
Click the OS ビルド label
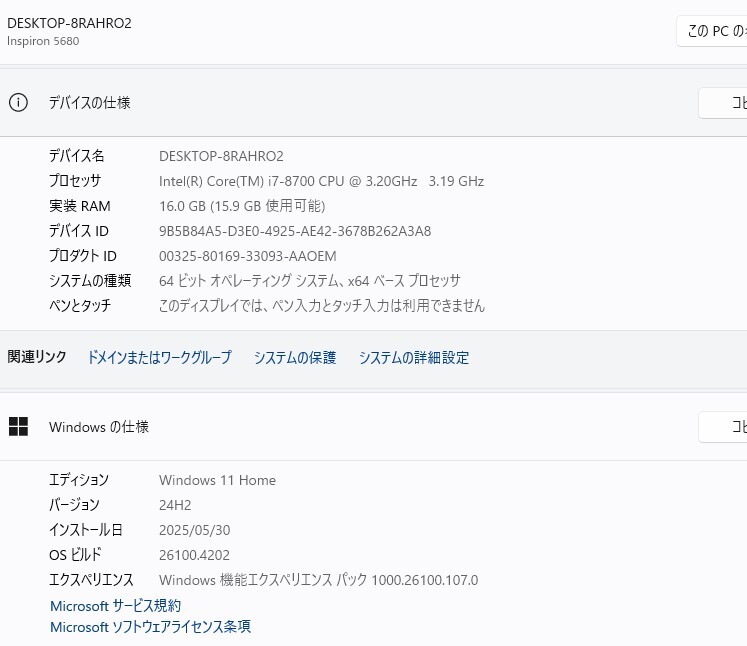75,554
